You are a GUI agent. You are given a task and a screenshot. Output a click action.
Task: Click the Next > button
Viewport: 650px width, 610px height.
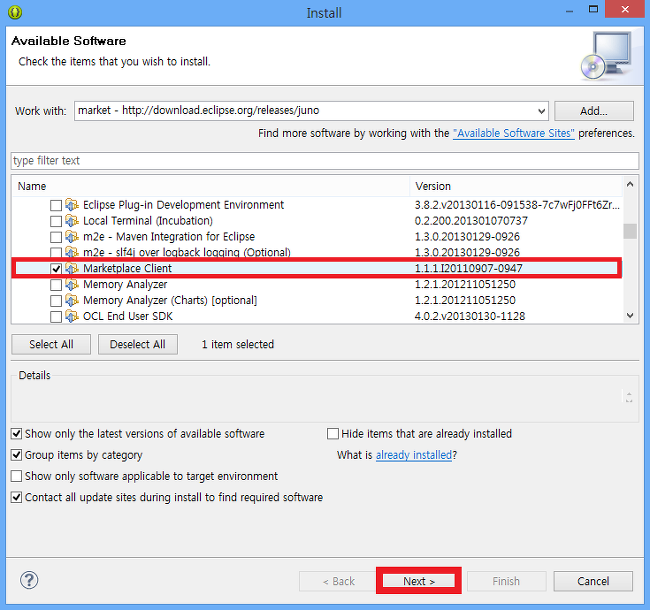point(419,581)
